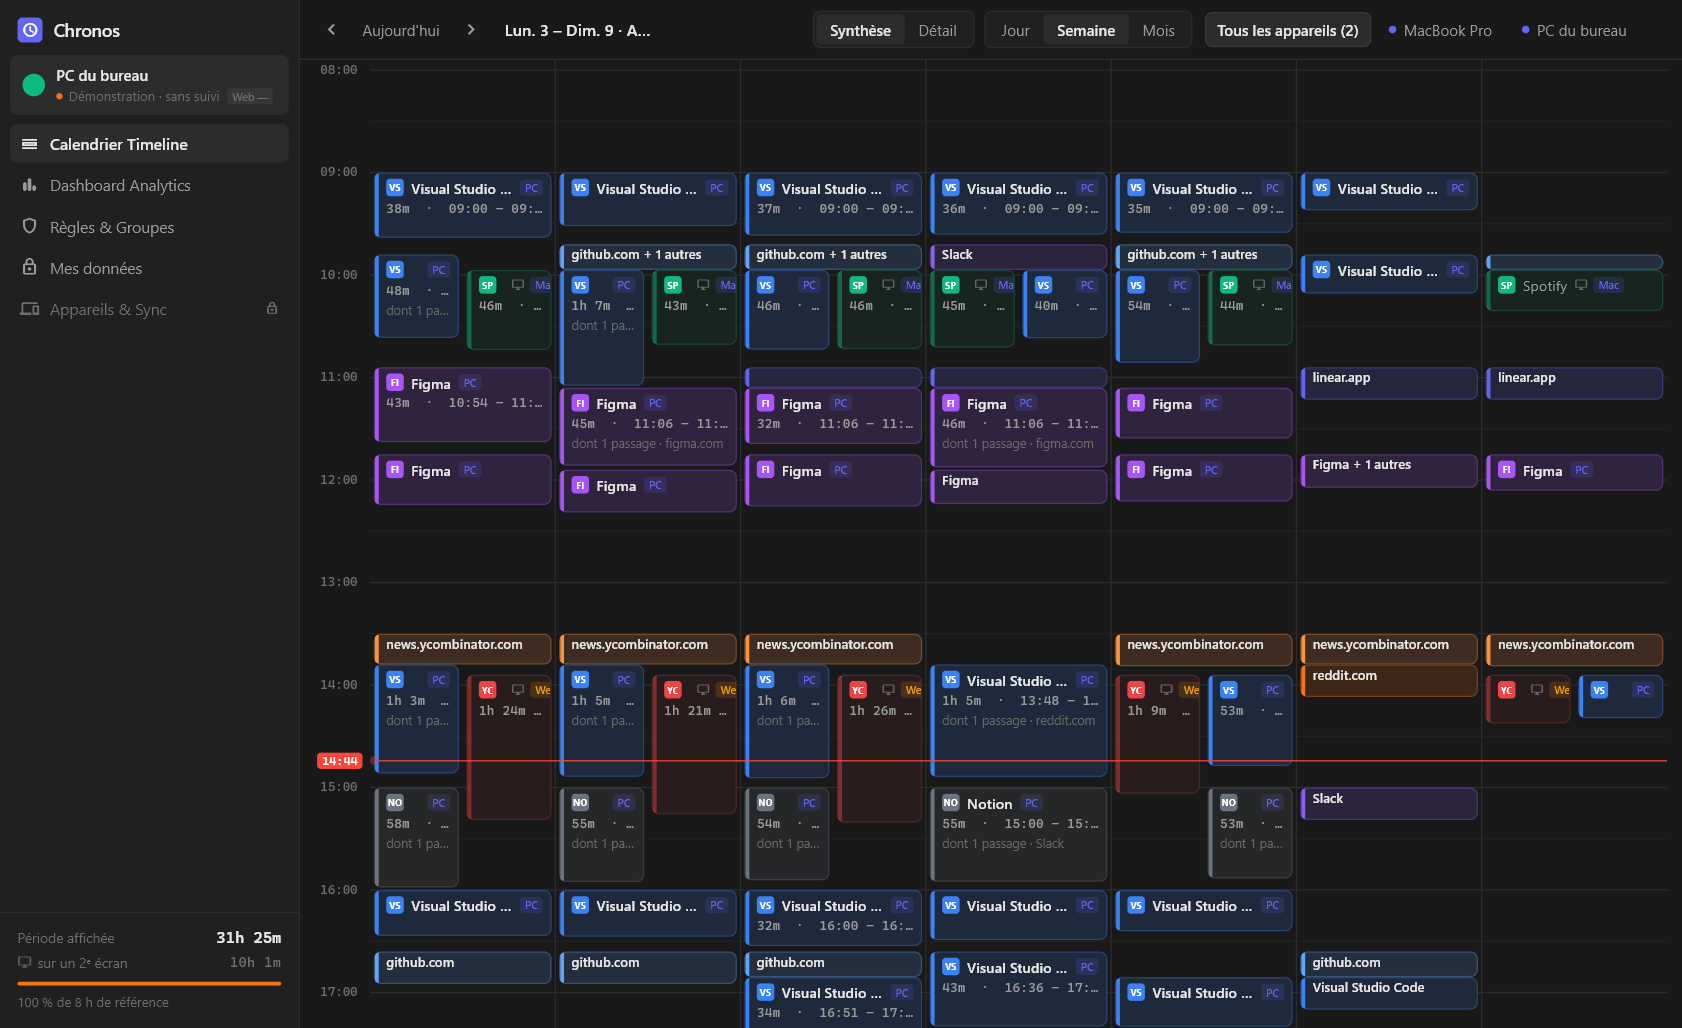This screenshot has width=1682, height=1028.
Task: Click the monitor icon in the 1h 21m block
Action: click(703, 690)
